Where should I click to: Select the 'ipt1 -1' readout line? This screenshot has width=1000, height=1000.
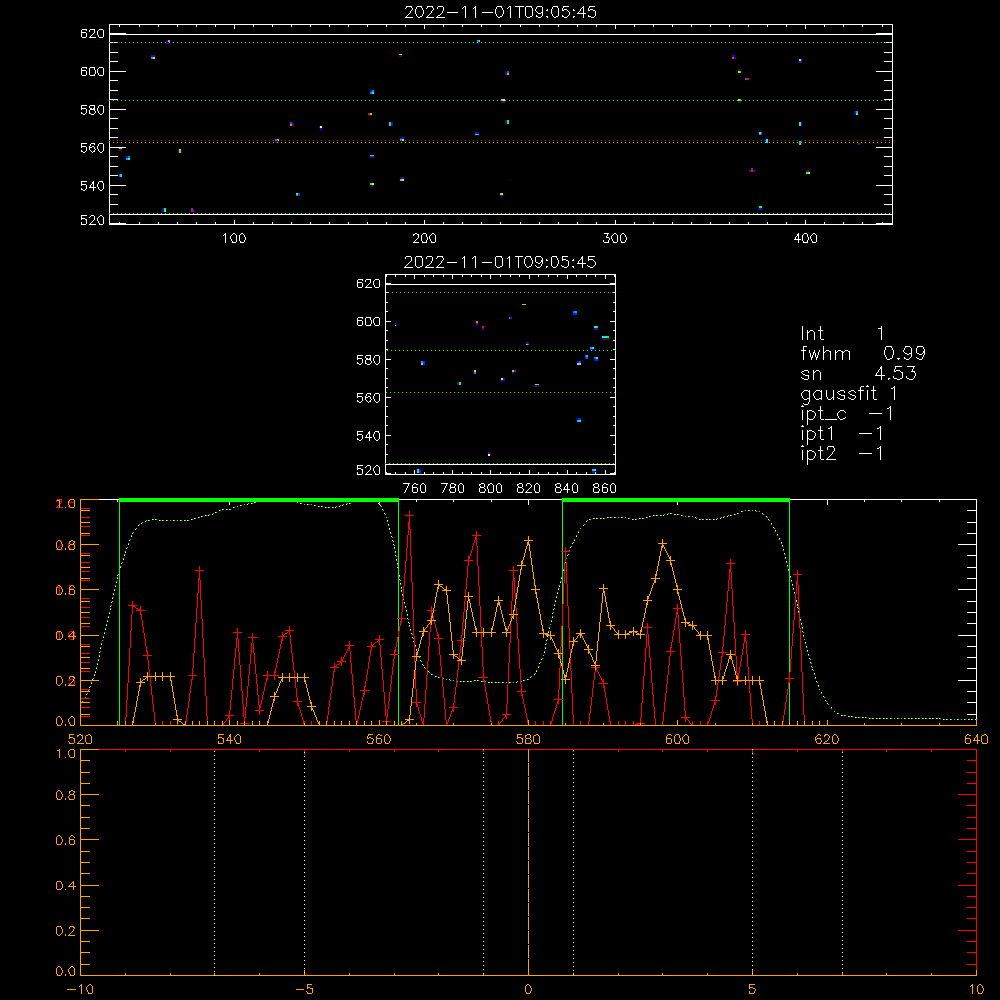click(x=842, y=434)
